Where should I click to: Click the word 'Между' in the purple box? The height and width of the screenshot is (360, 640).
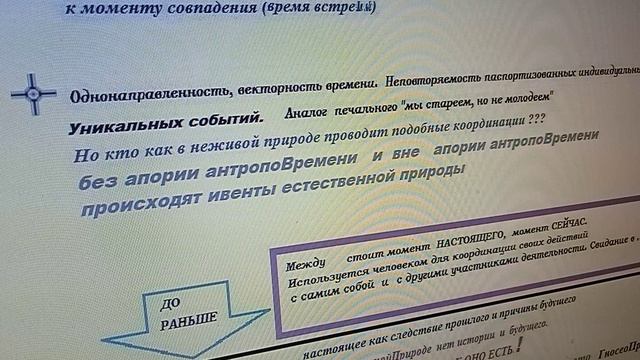pos(306,264)
